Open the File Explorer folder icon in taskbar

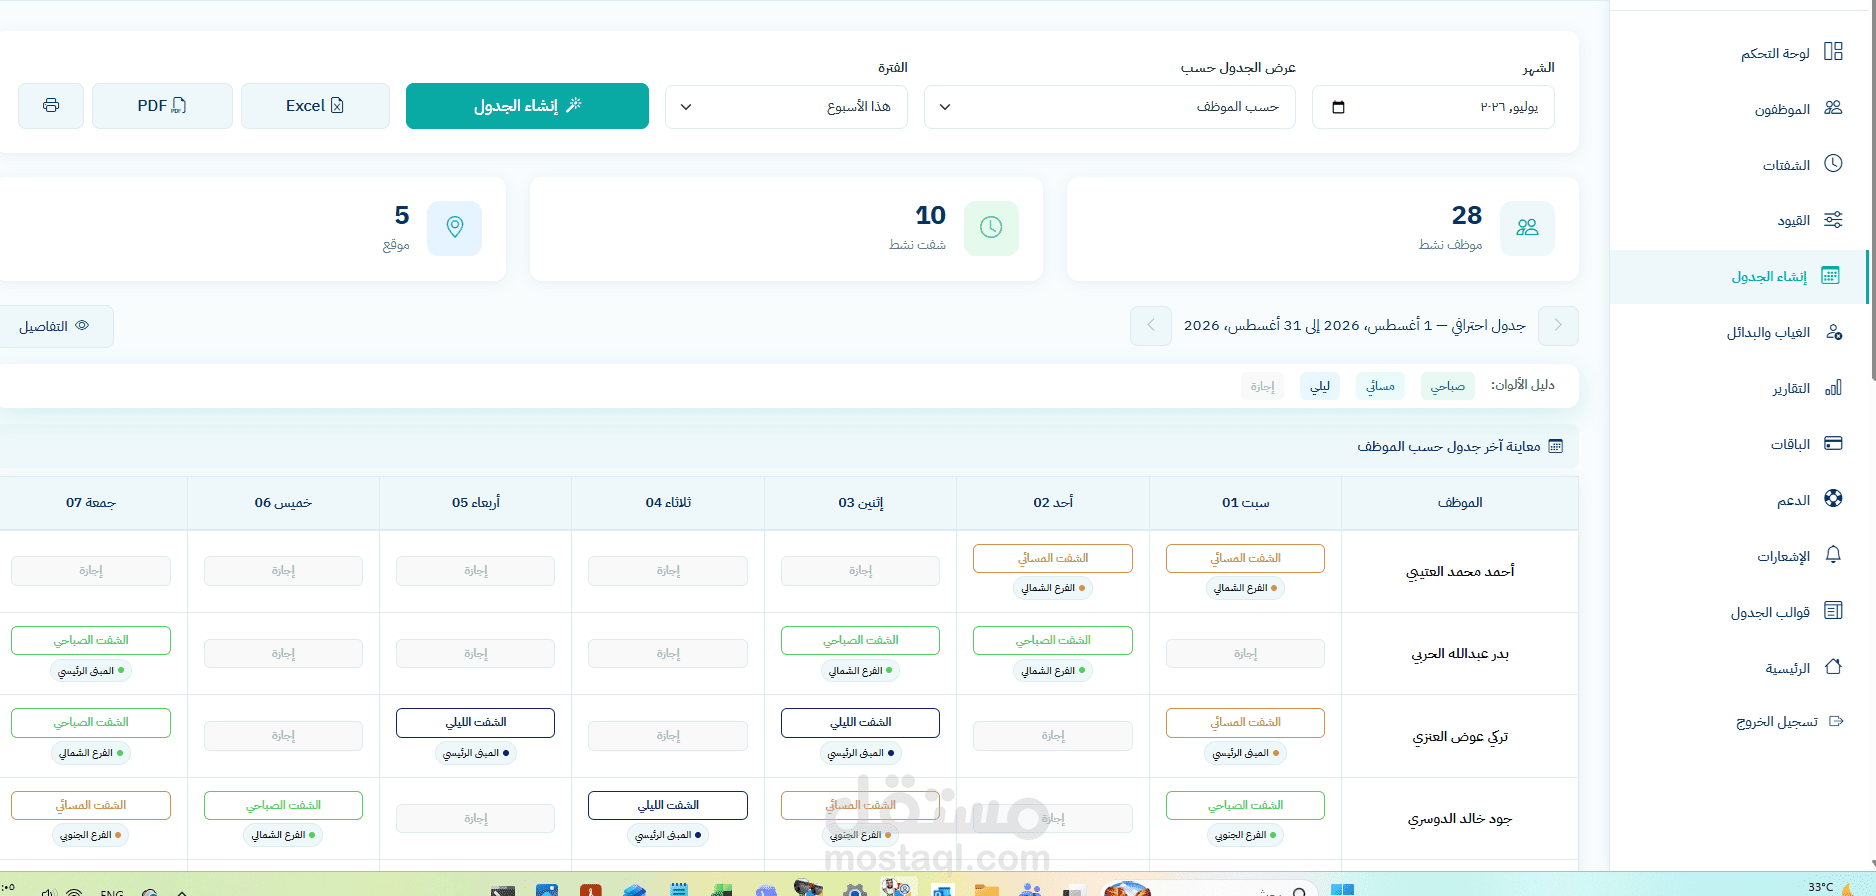(987, 890)
